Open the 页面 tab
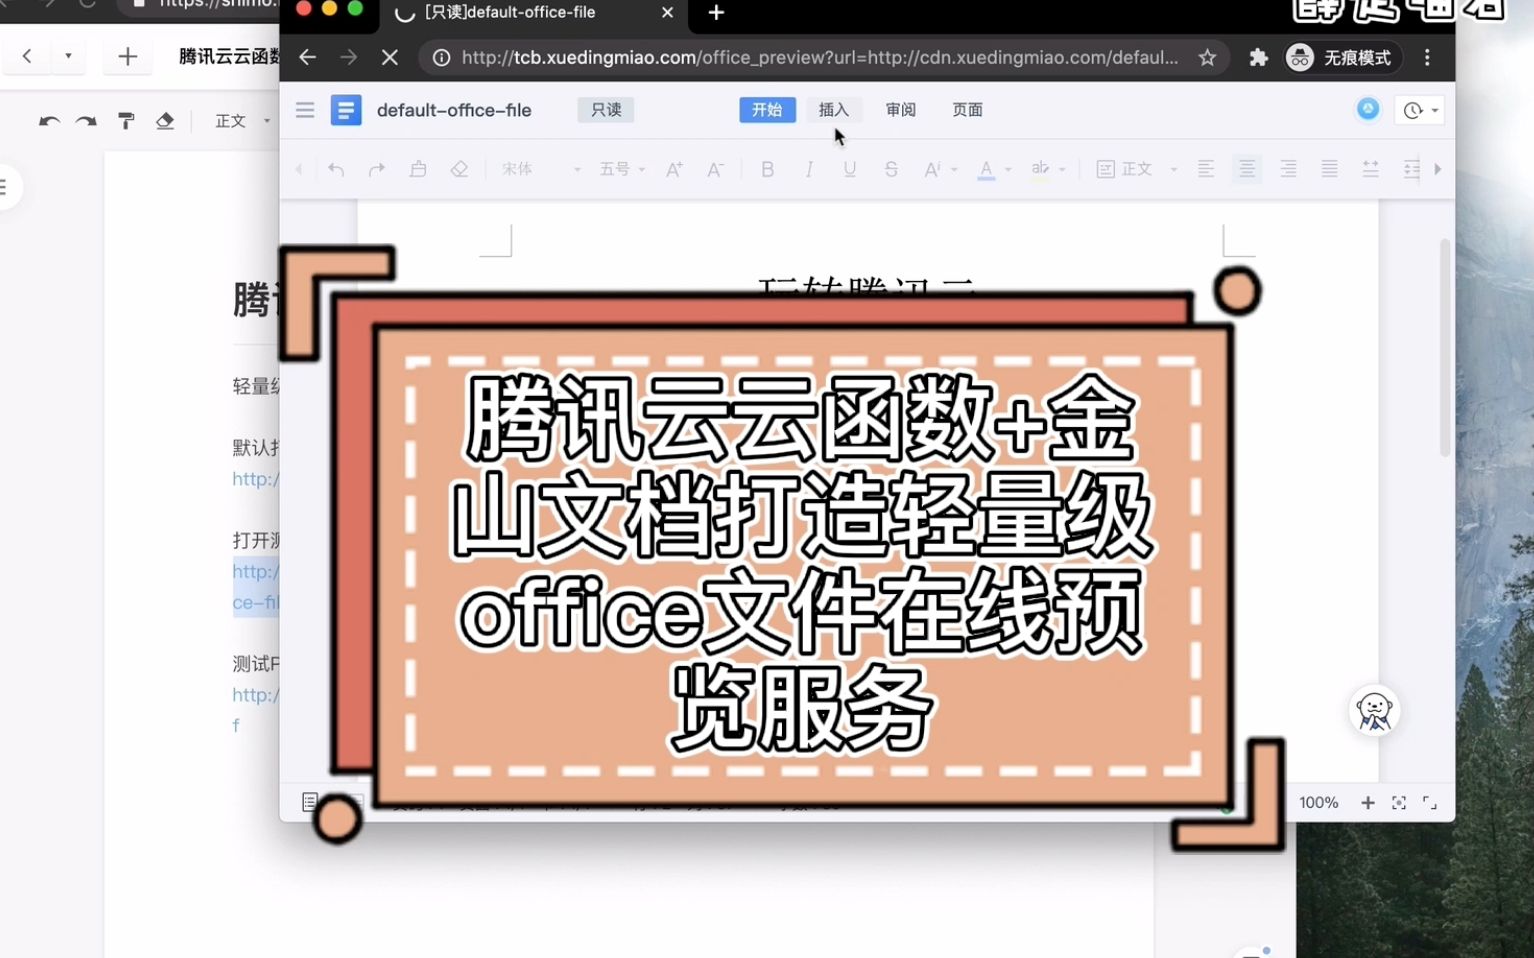 point(967,110)
